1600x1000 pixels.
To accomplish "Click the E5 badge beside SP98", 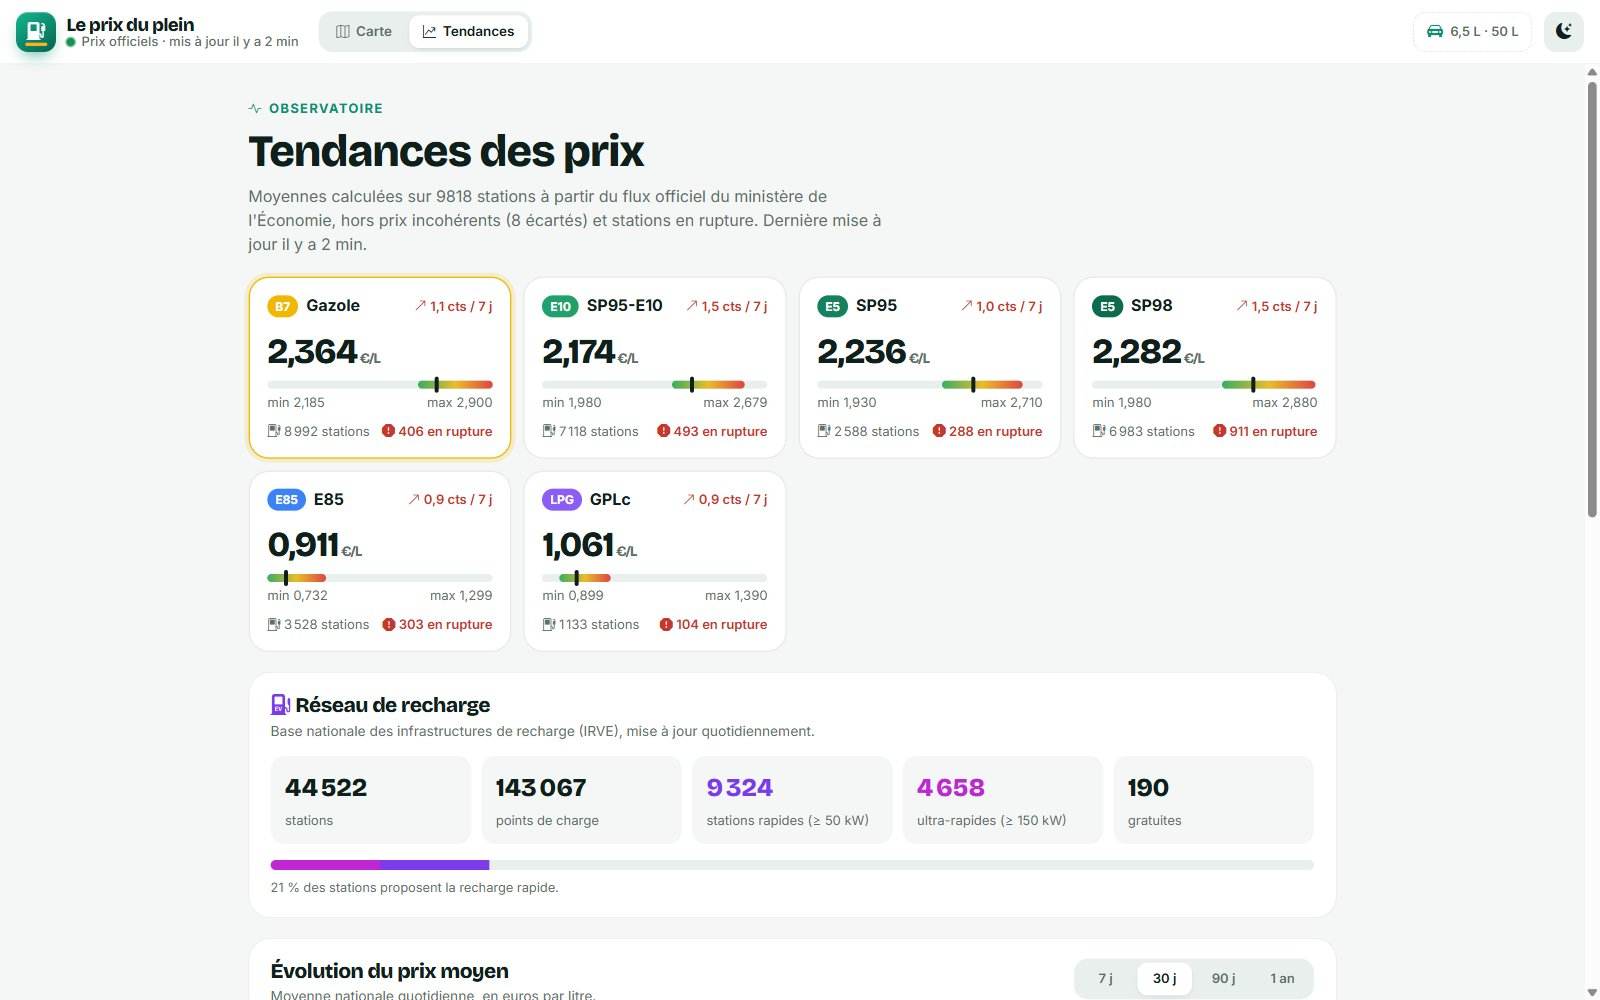I will click(x=1107, y=306).
